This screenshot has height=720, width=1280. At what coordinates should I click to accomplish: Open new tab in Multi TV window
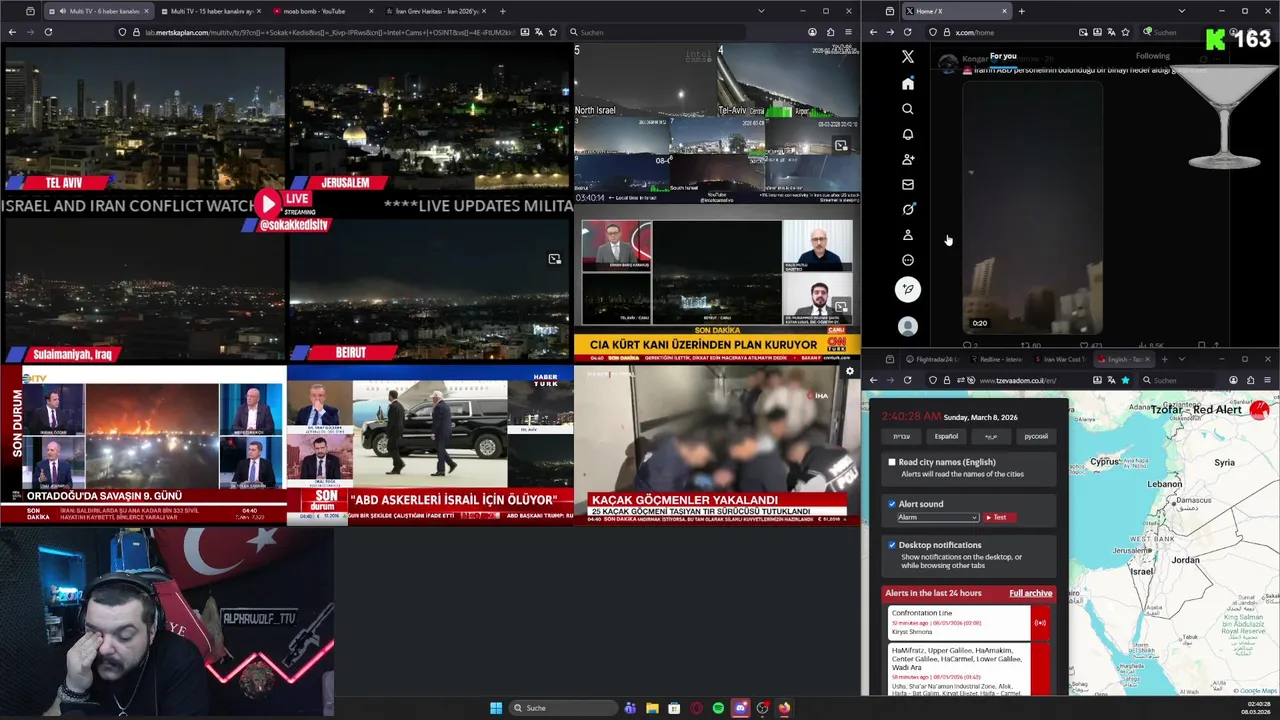click(x=502, y=11)
